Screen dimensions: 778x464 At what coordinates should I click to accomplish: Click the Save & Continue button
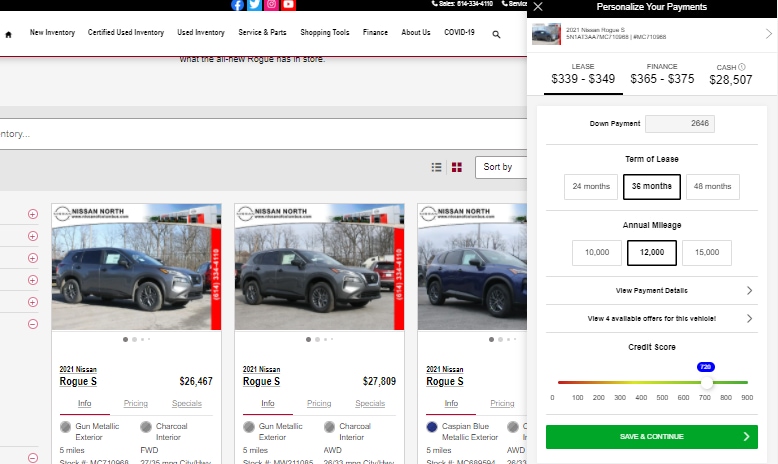click(651, 437)
